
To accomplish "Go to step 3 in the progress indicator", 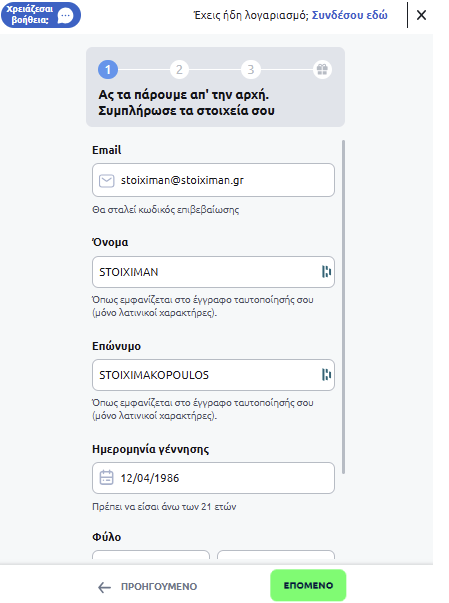I will point(251,70).
